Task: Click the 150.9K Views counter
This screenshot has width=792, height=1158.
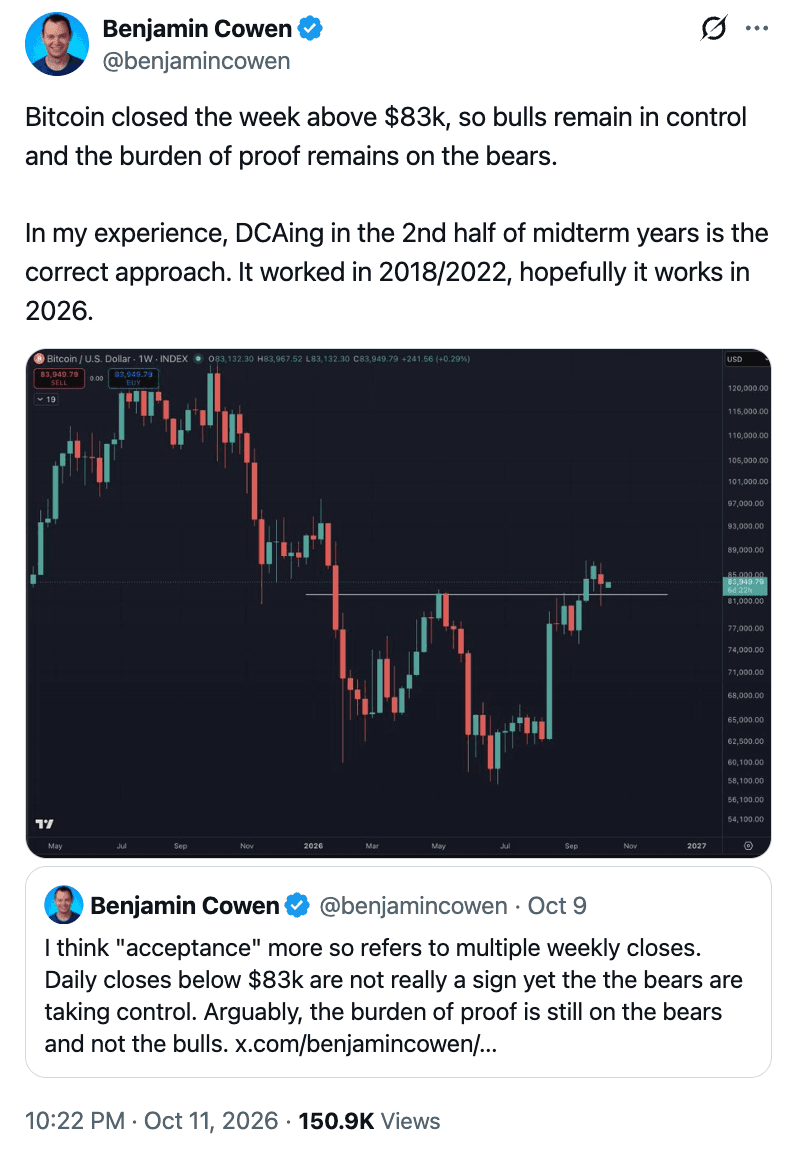Action: pos(369,1120)
